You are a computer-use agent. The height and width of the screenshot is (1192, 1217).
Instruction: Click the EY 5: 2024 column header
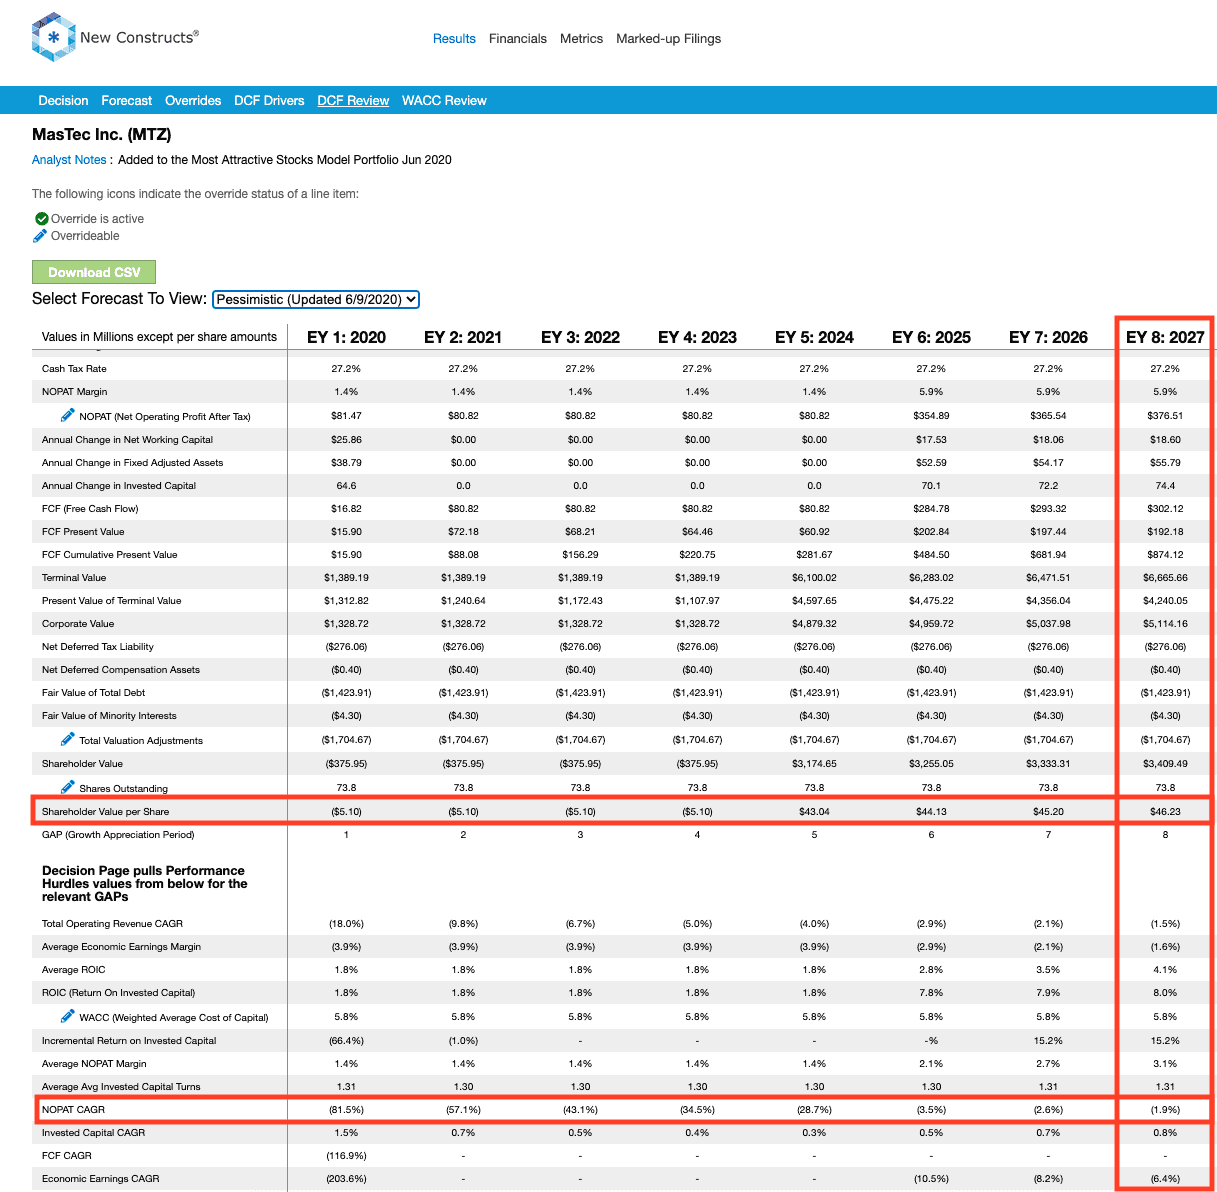[x=814, y=337]
